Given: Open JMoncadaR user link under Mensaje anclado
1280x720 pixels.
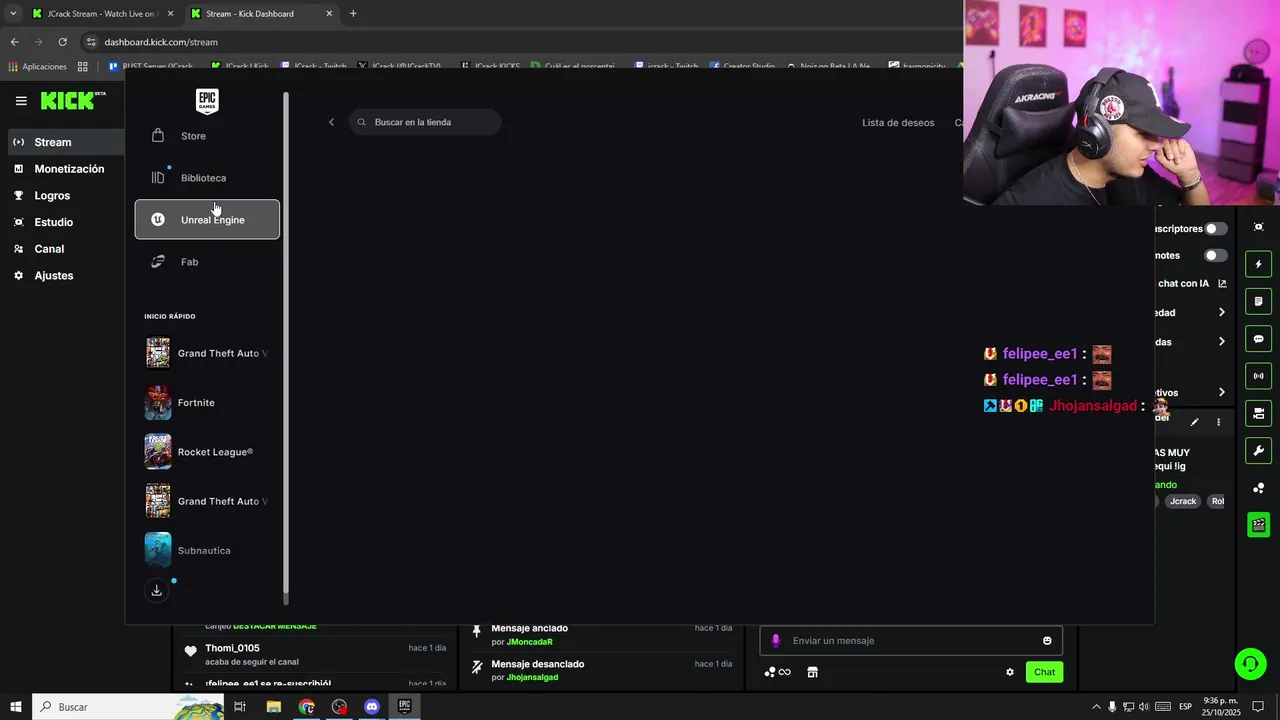Looking at the screenshot, I should pyautogui.click(x=529, y=642).
